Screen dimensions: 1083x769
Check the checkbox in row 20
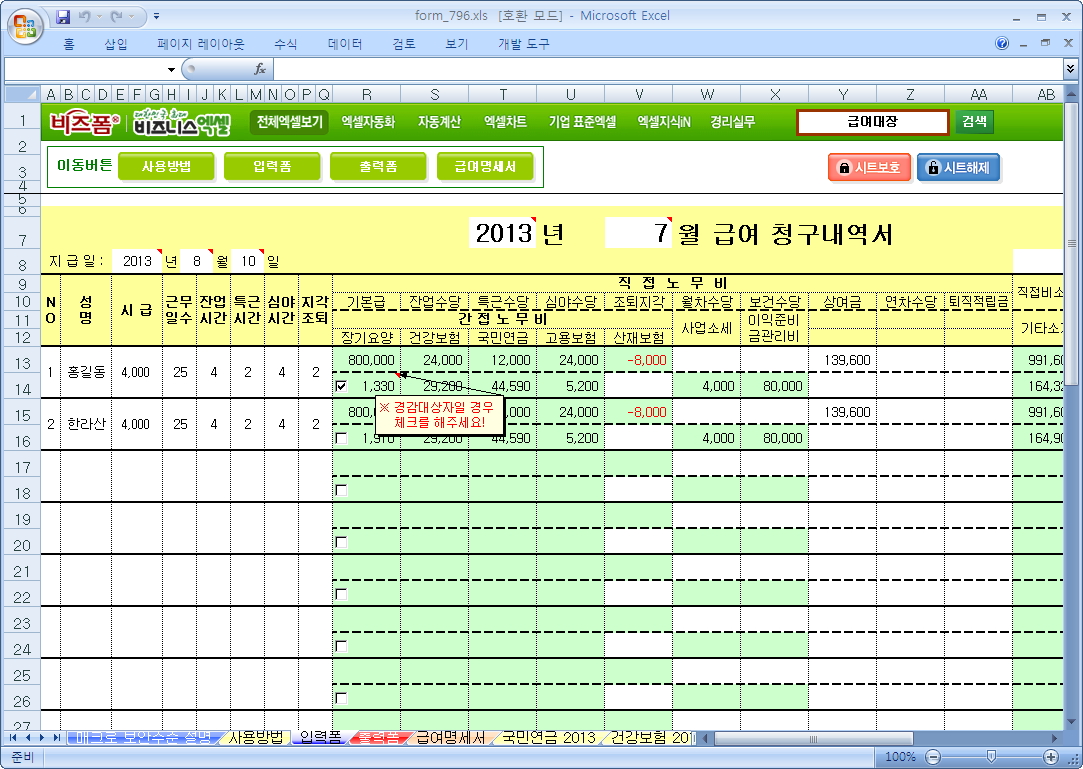pos(341,542)
